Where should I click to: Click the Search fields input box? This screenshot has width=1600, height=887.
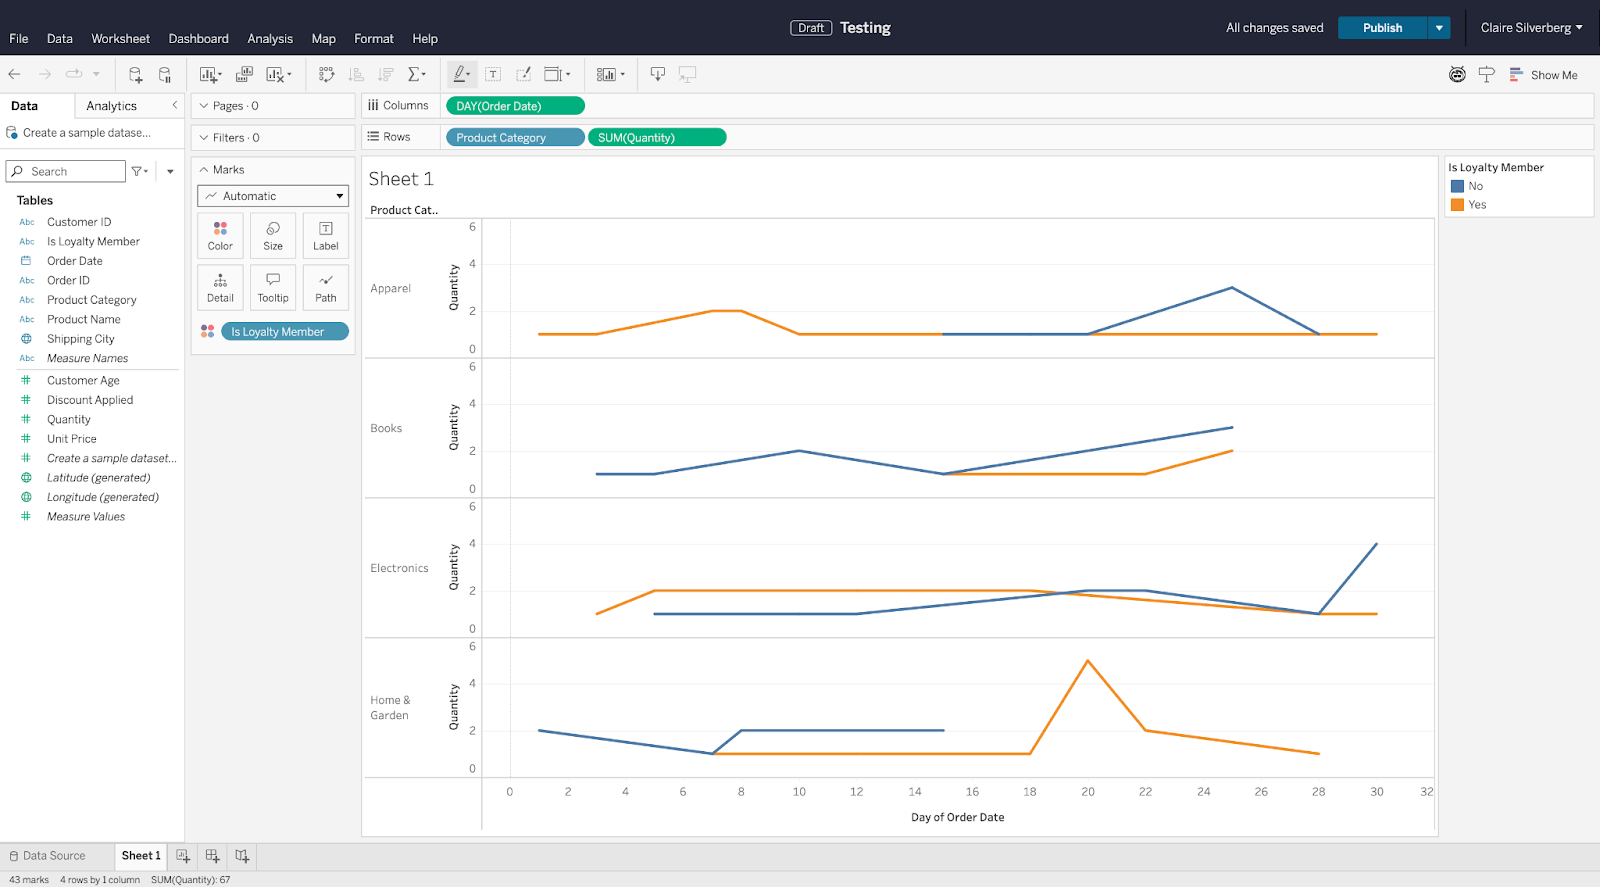click(66, 172)
